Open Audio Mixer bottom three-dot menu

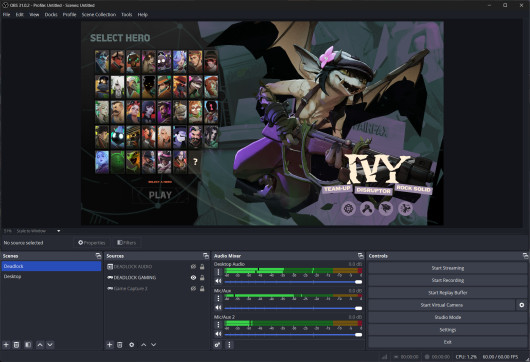[x=229, y=345]
